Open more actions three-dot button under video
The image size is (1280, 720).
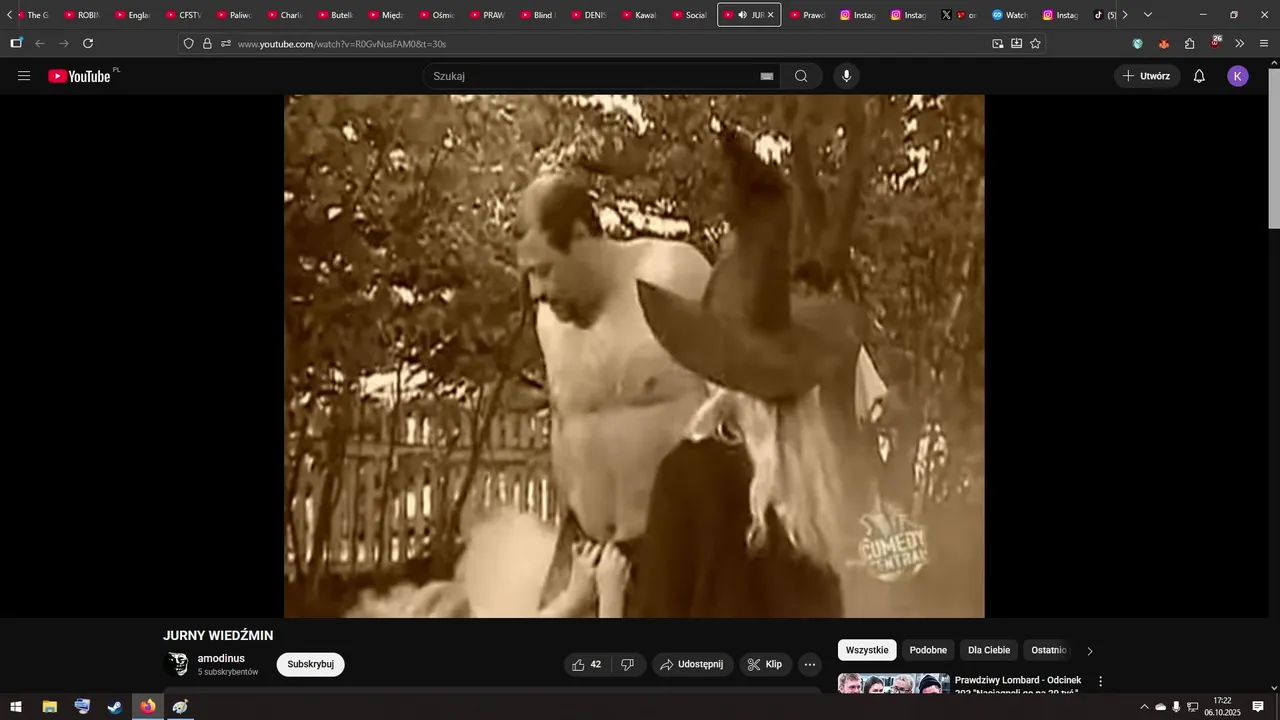[x=810, y=664]
